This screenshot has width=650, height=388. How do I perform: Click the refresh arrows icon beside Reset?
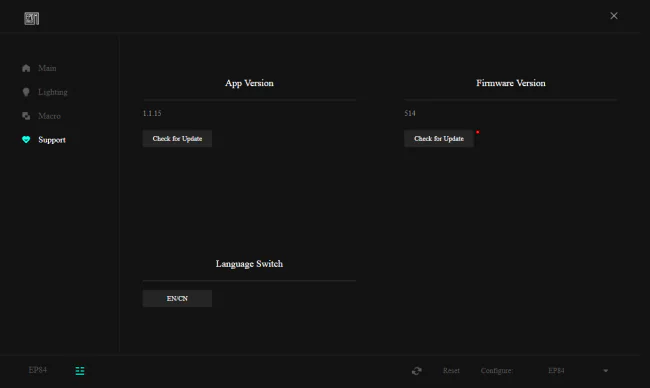click(x=417, y=371)
